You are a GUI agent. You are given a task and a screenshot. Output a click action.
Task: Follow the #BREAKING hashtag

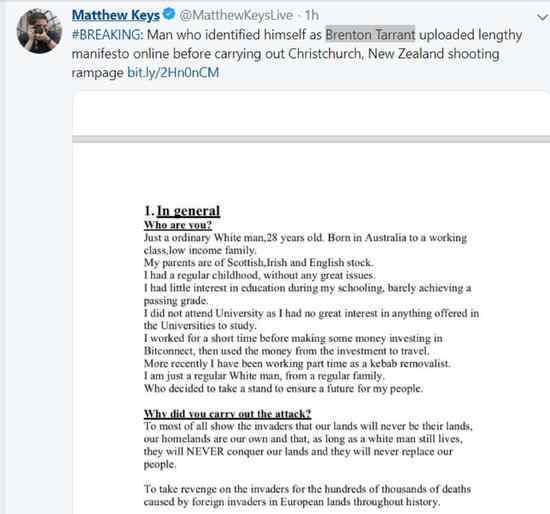coord(107,35)
